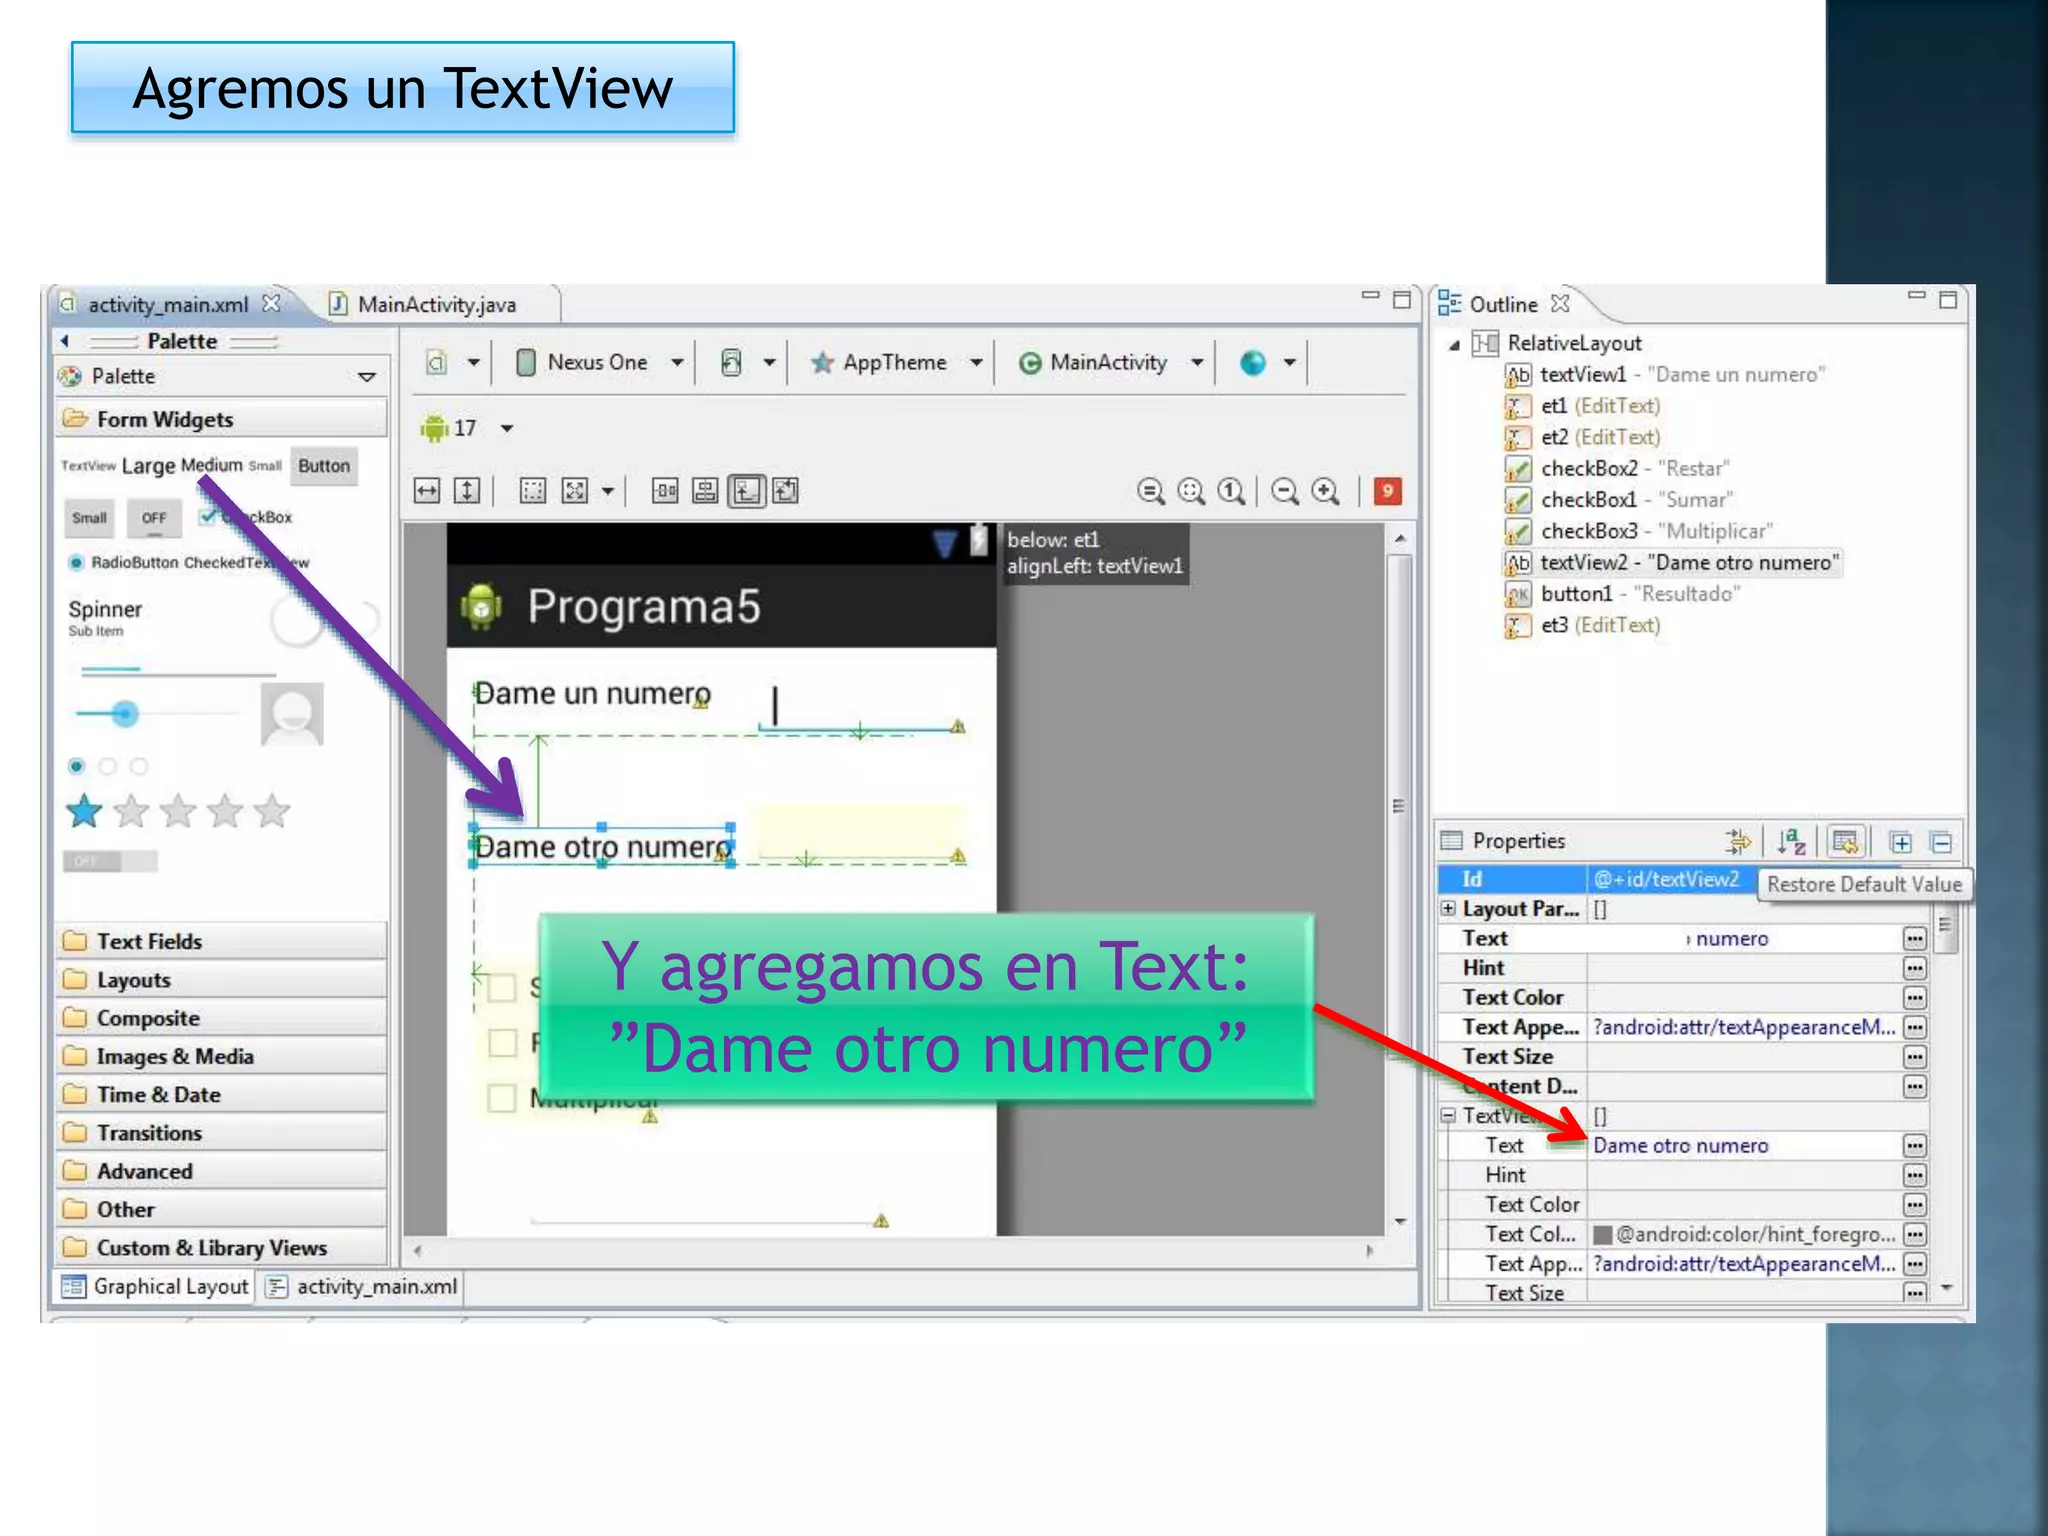The image size is (2048, 1536).
Task: Click alphabetical sort icon in Properties
Action: click(1791, 842)
